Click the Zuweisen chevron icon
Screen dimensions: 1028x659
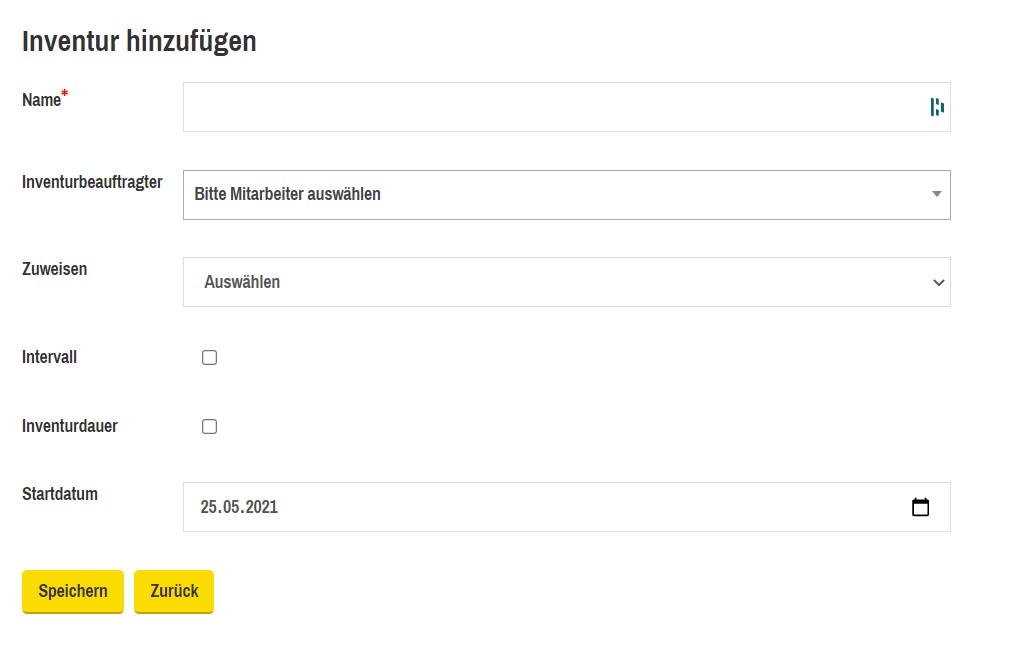[x=939, y=283]
